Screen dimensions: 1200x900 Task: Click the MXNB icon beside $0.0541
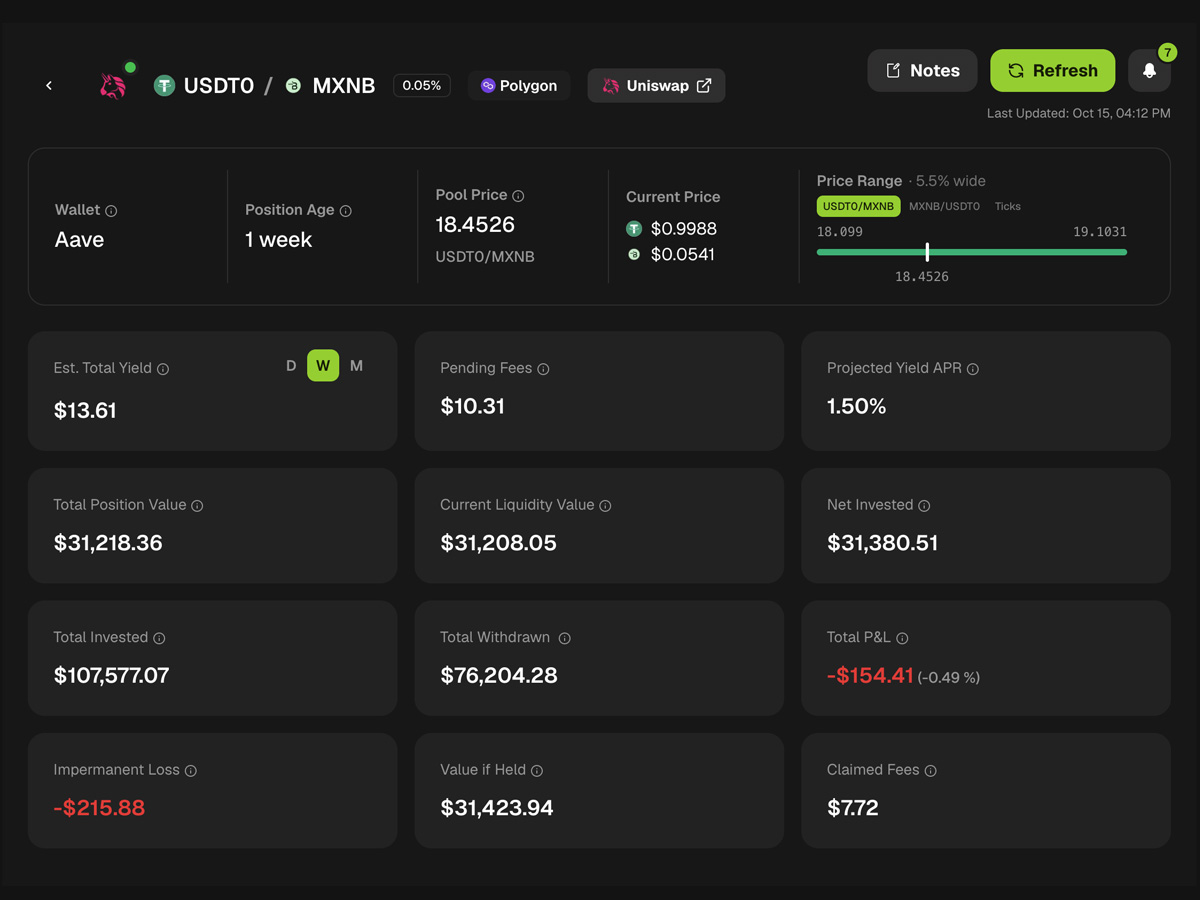[x=634, y=255]
